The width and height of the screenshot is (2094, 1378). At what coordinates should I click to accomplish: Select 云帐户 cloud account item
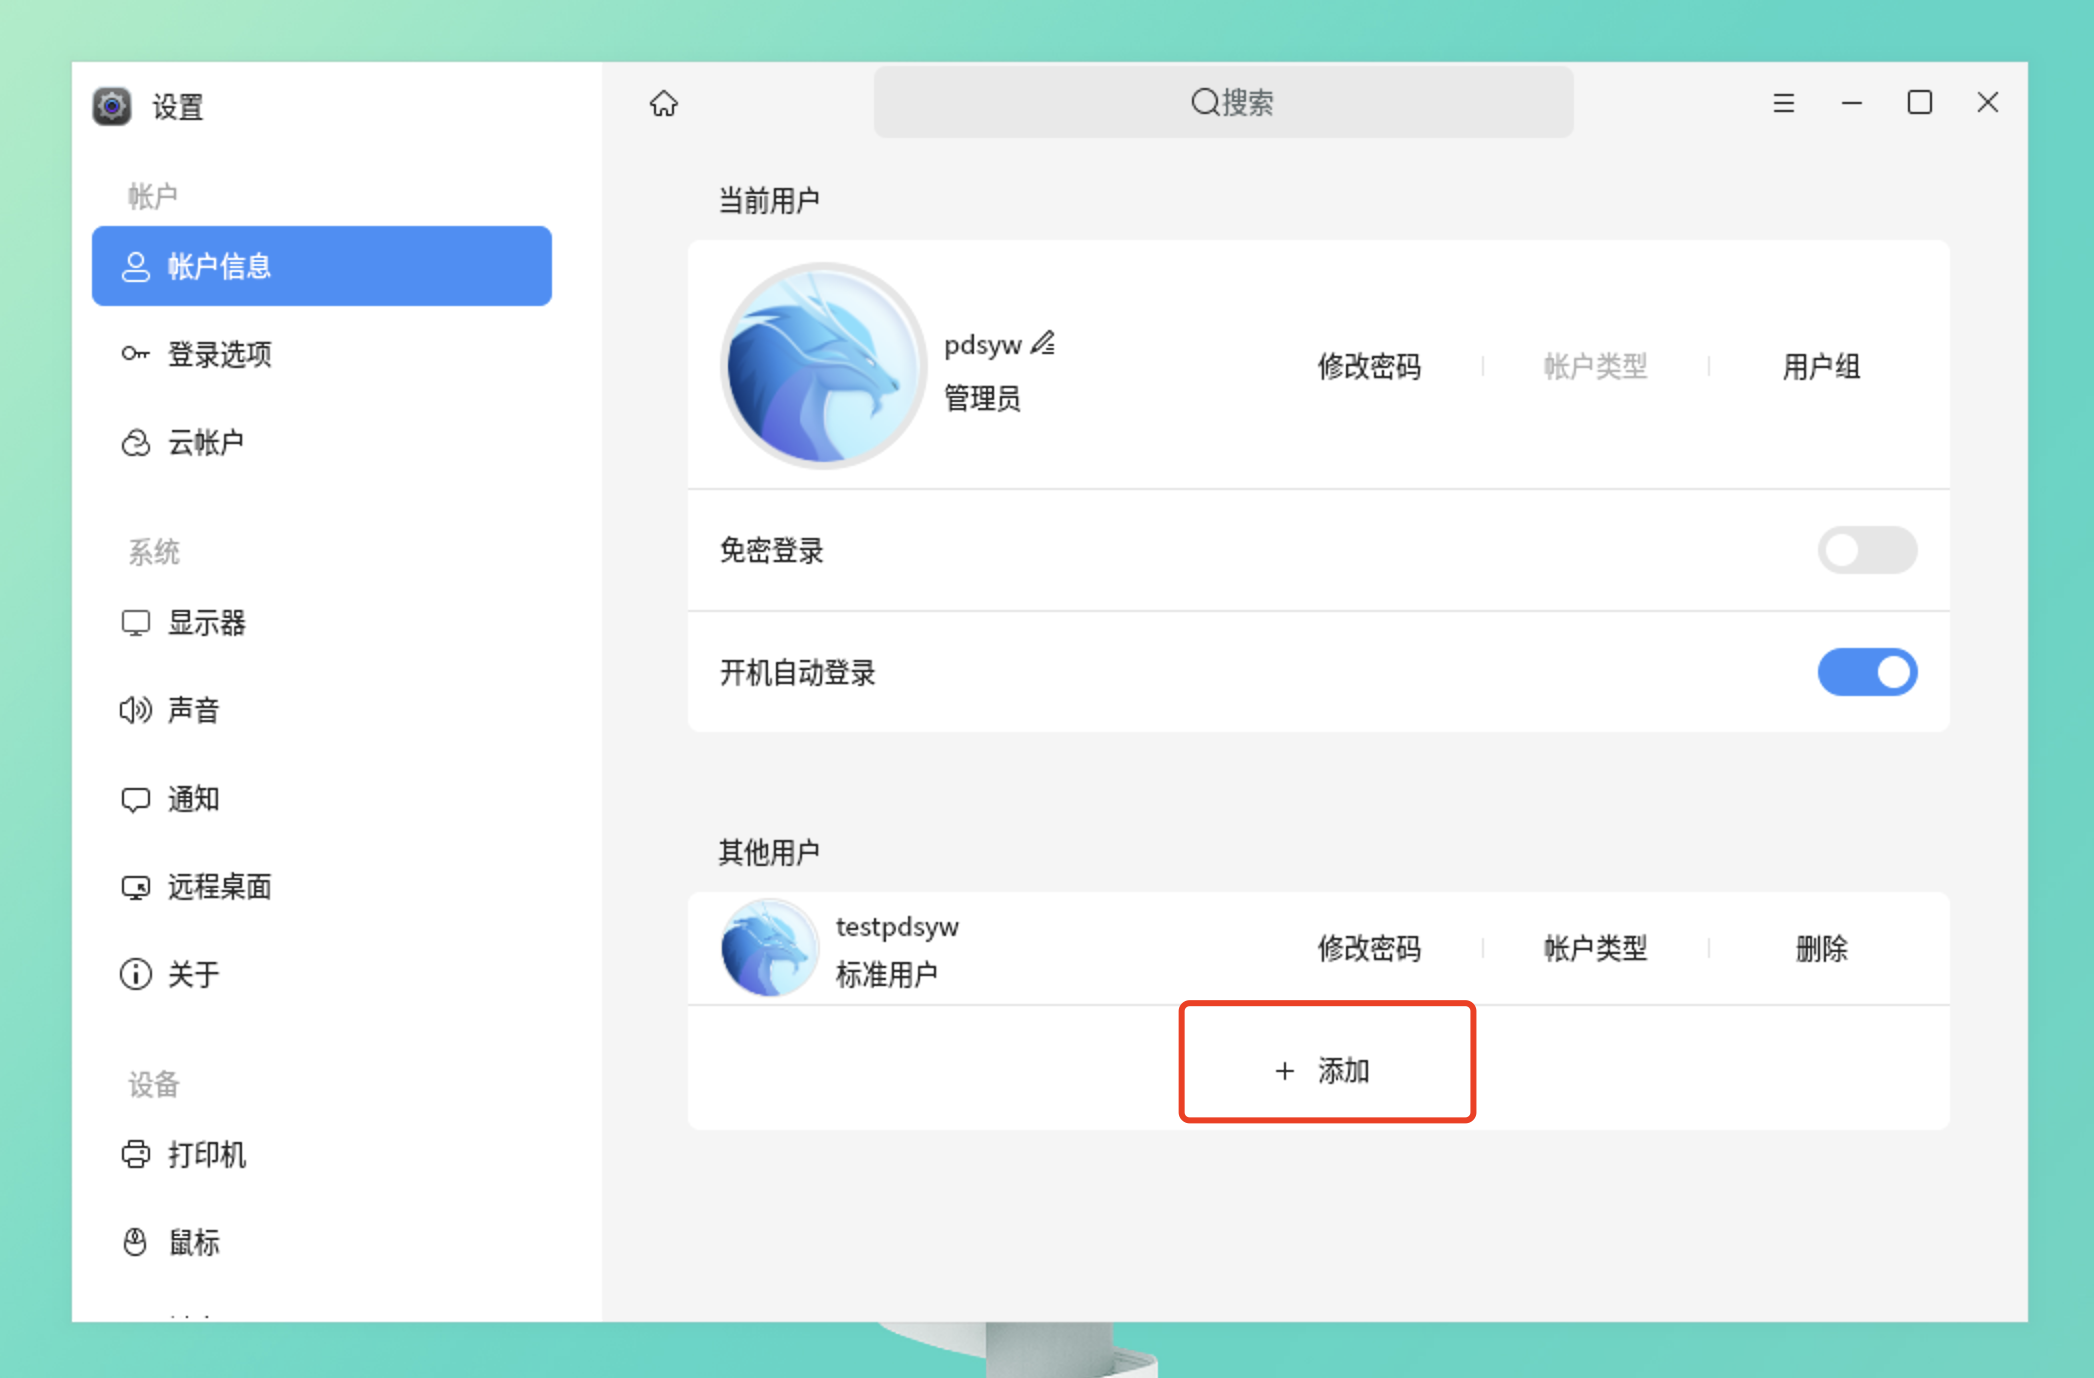pos(205,442)
